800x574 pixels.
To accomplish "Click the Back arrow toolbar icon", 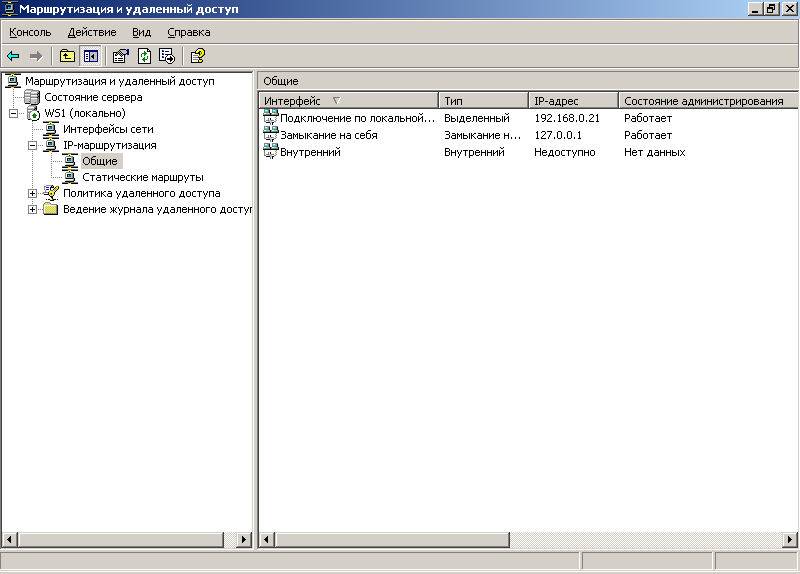I will pyautogui.click(x=13, y=56).
